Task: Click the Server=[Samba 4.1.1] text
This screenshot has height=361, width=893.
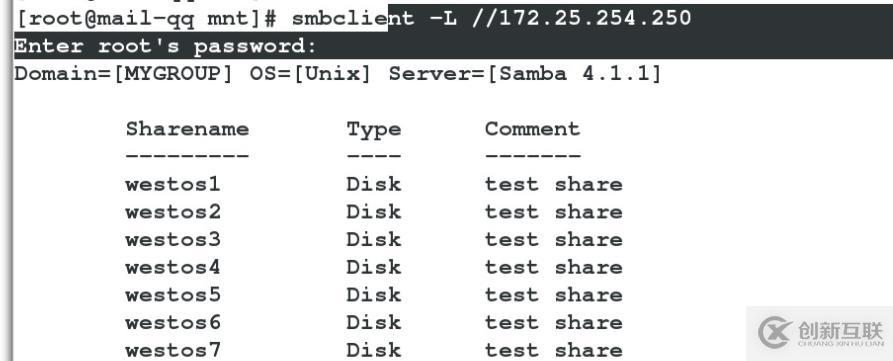Action: pyautogui.click(x=525, y=74)
